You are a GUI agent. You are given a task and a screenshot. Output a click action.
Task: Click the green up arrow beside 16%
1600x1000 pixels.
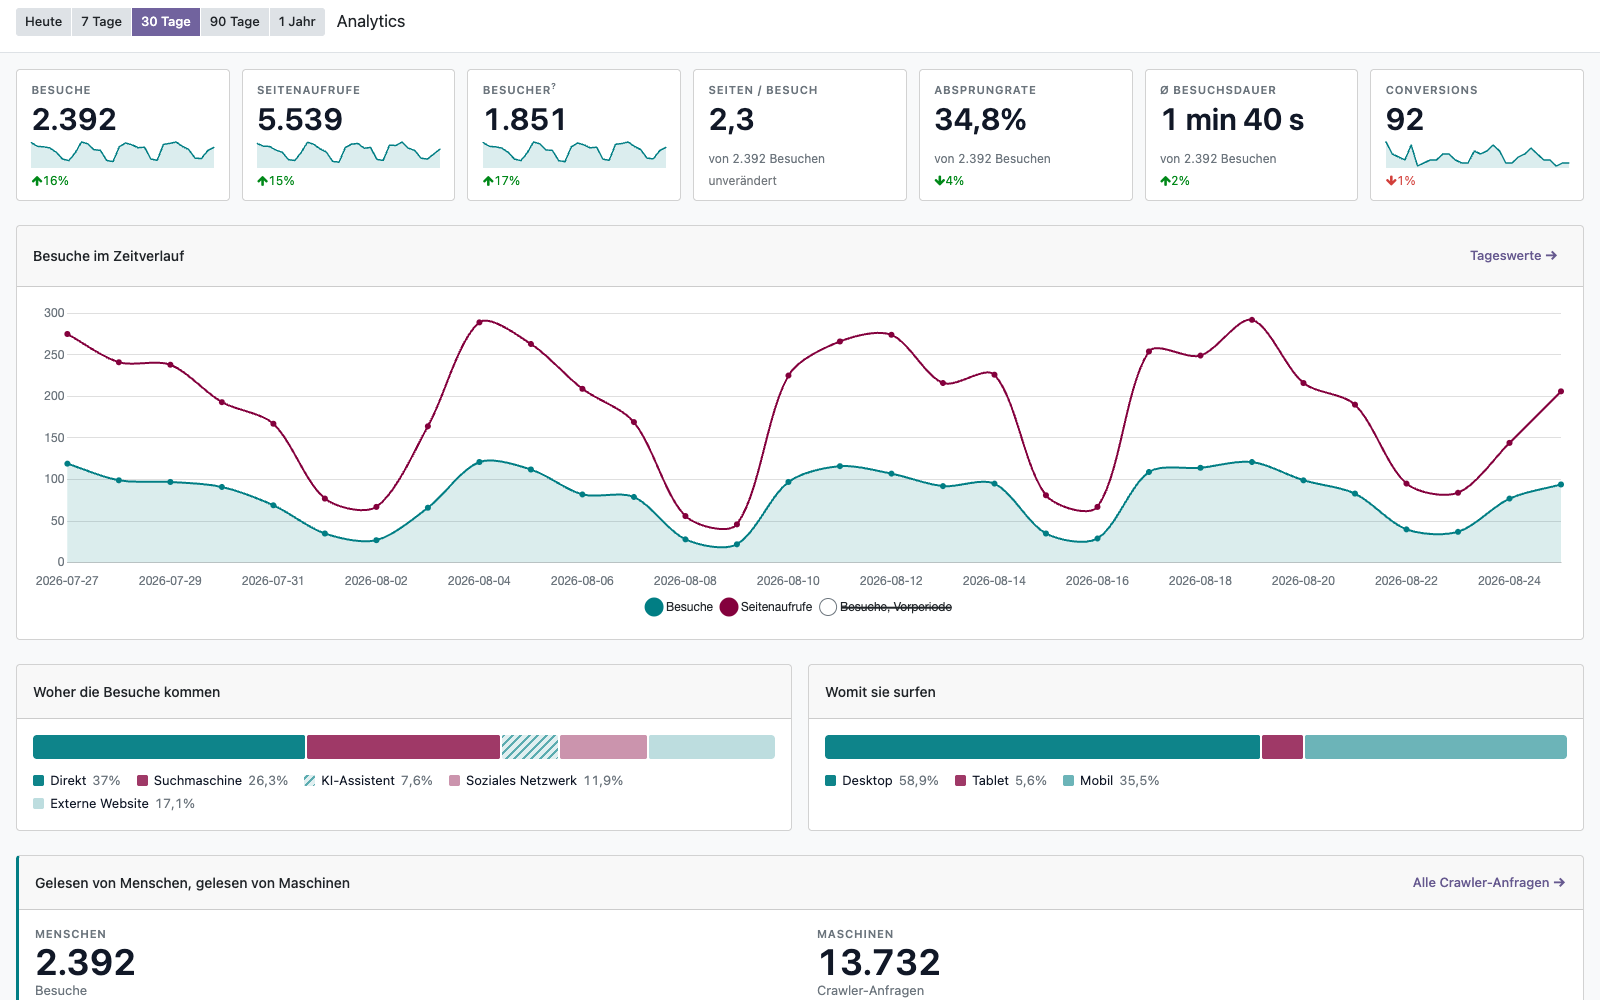point(37,181)
